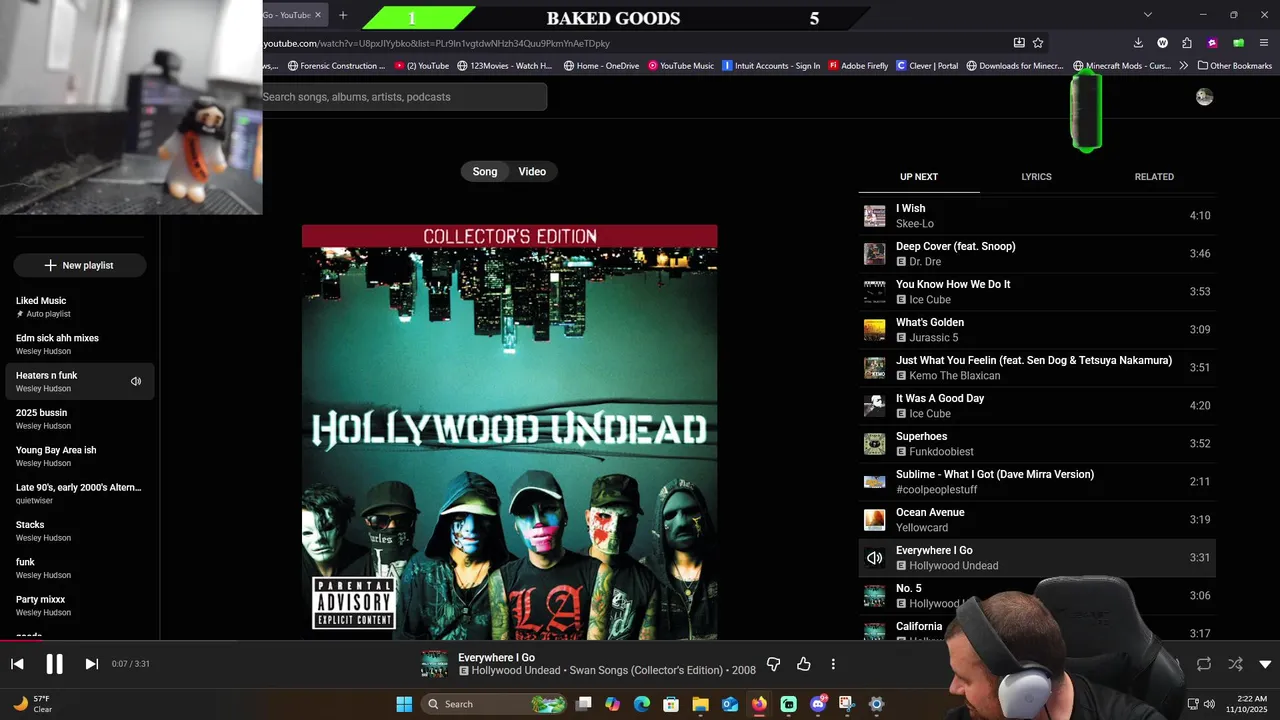Create a New playlist
1280x720 pixels.
(x=79, y=265)
